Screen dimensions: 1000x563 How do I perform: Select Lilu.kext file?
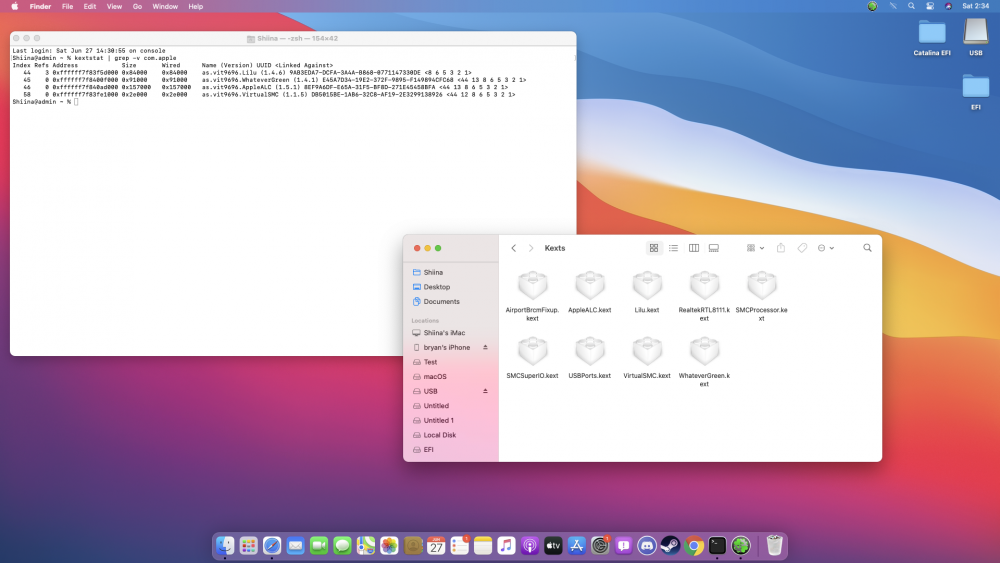click(647, 293)
